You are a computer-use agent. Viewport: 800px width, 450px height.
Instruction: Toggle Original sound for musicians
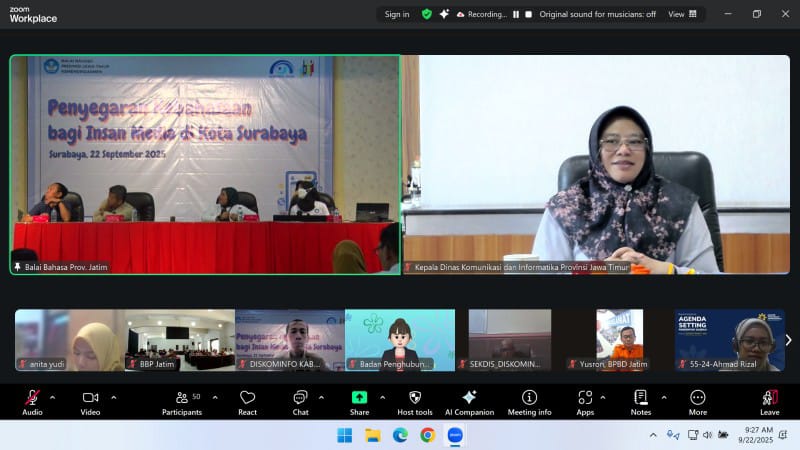(x=597, y=14)
